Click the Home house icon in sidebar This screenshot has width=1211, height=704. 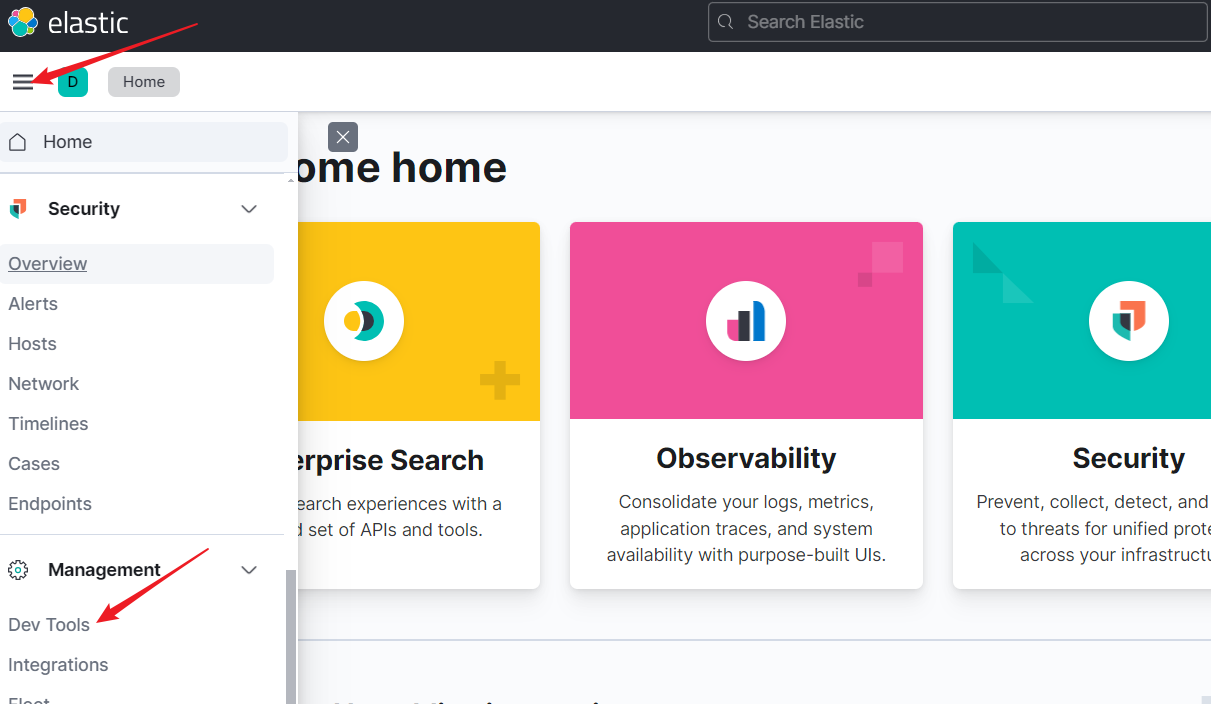click(17, 142)
